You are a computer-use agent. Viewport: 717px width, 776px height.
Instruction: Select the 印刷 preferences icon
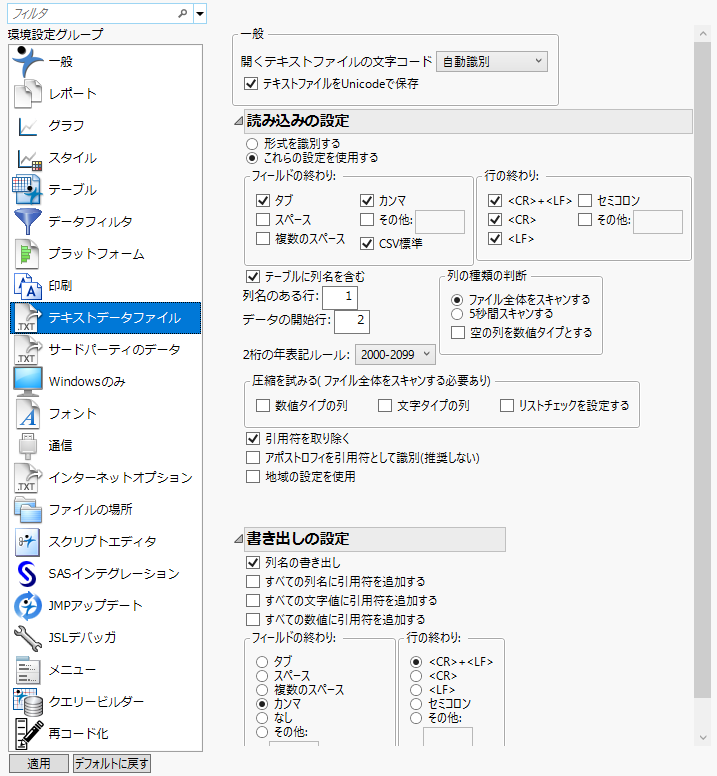click(28, 286)
